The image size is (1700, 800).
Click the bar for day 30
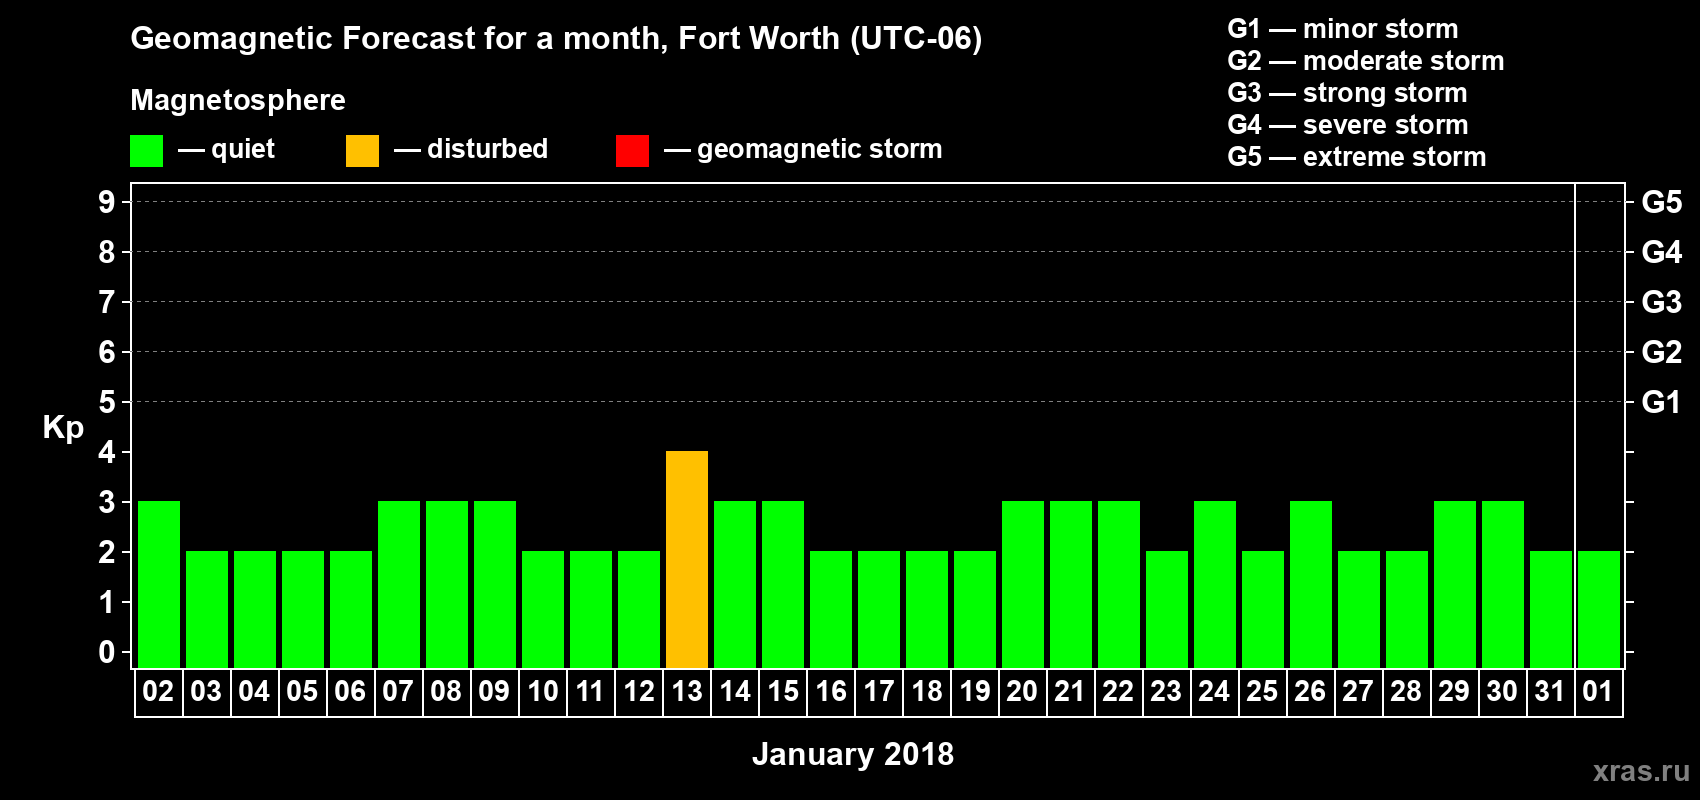tap(1503, 584)
